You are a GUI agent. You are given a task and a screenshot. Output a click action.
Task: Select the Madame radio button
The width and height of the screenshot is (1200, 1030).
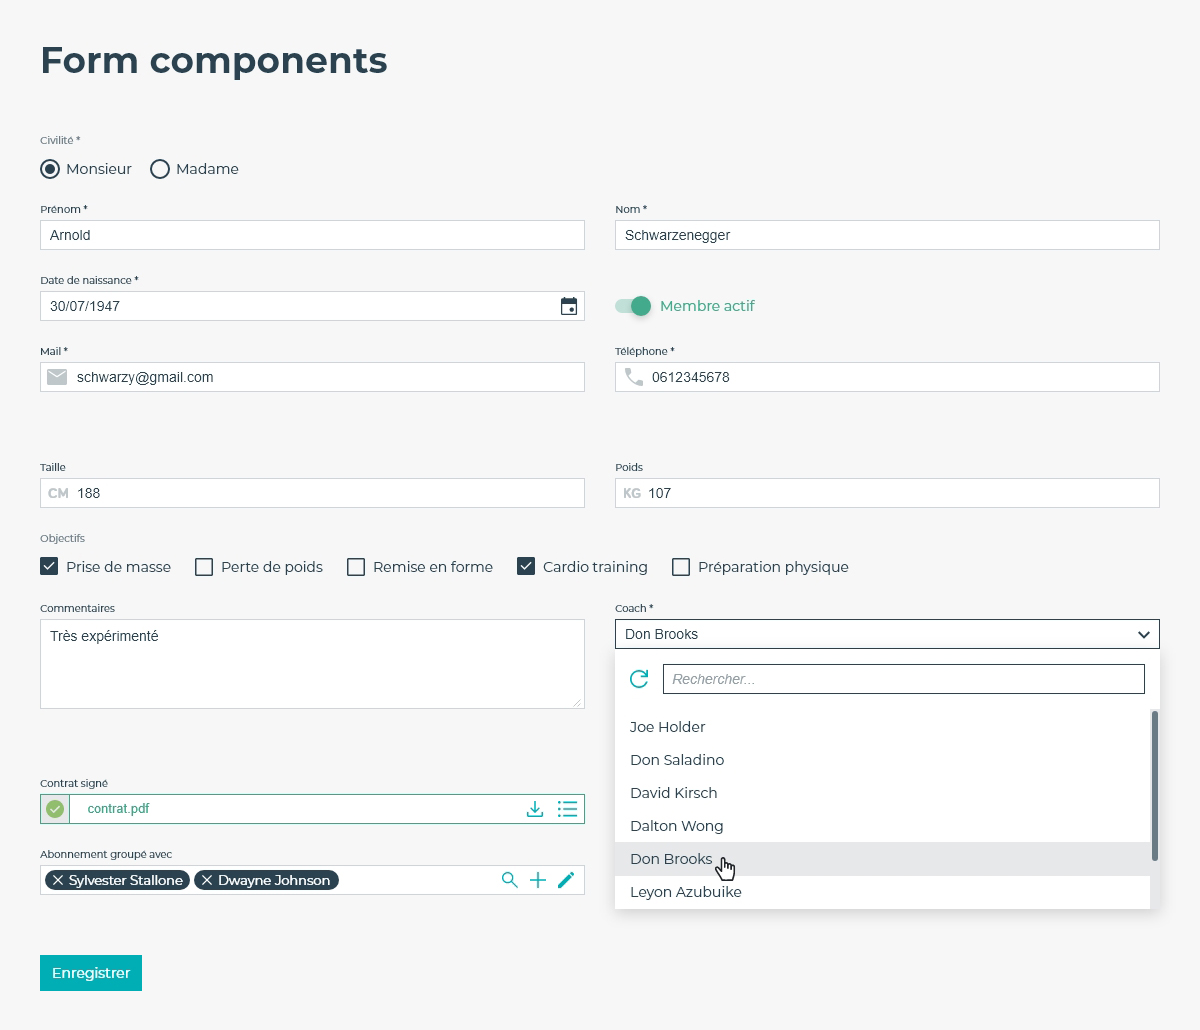pos(160,169)
